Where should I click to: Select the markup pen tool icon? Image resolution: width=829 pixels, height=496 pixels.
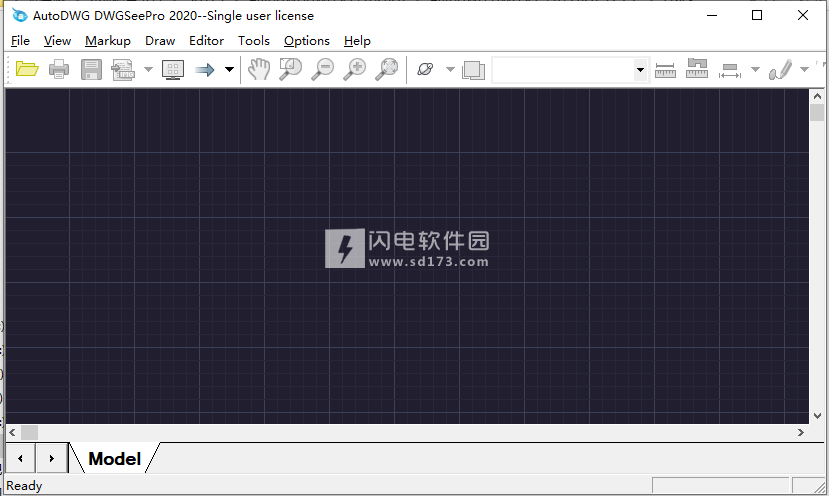(780, 70)
